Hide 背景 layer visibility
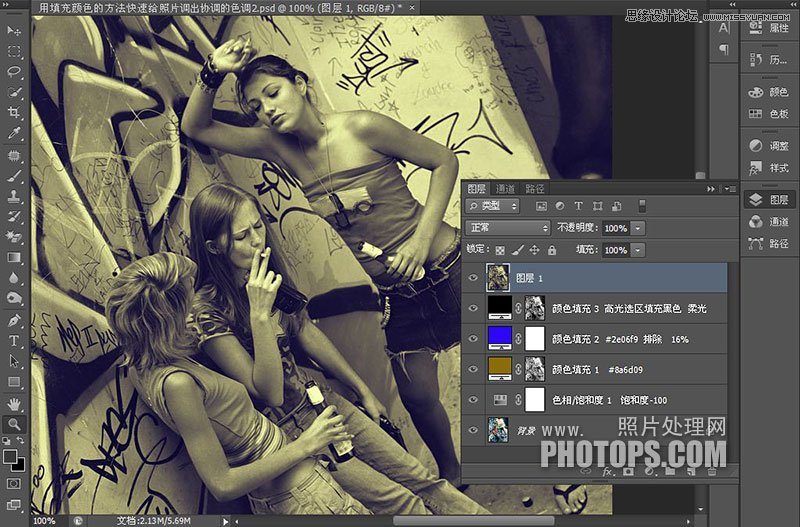Screen dimensions: 800x527 (473, 430)
